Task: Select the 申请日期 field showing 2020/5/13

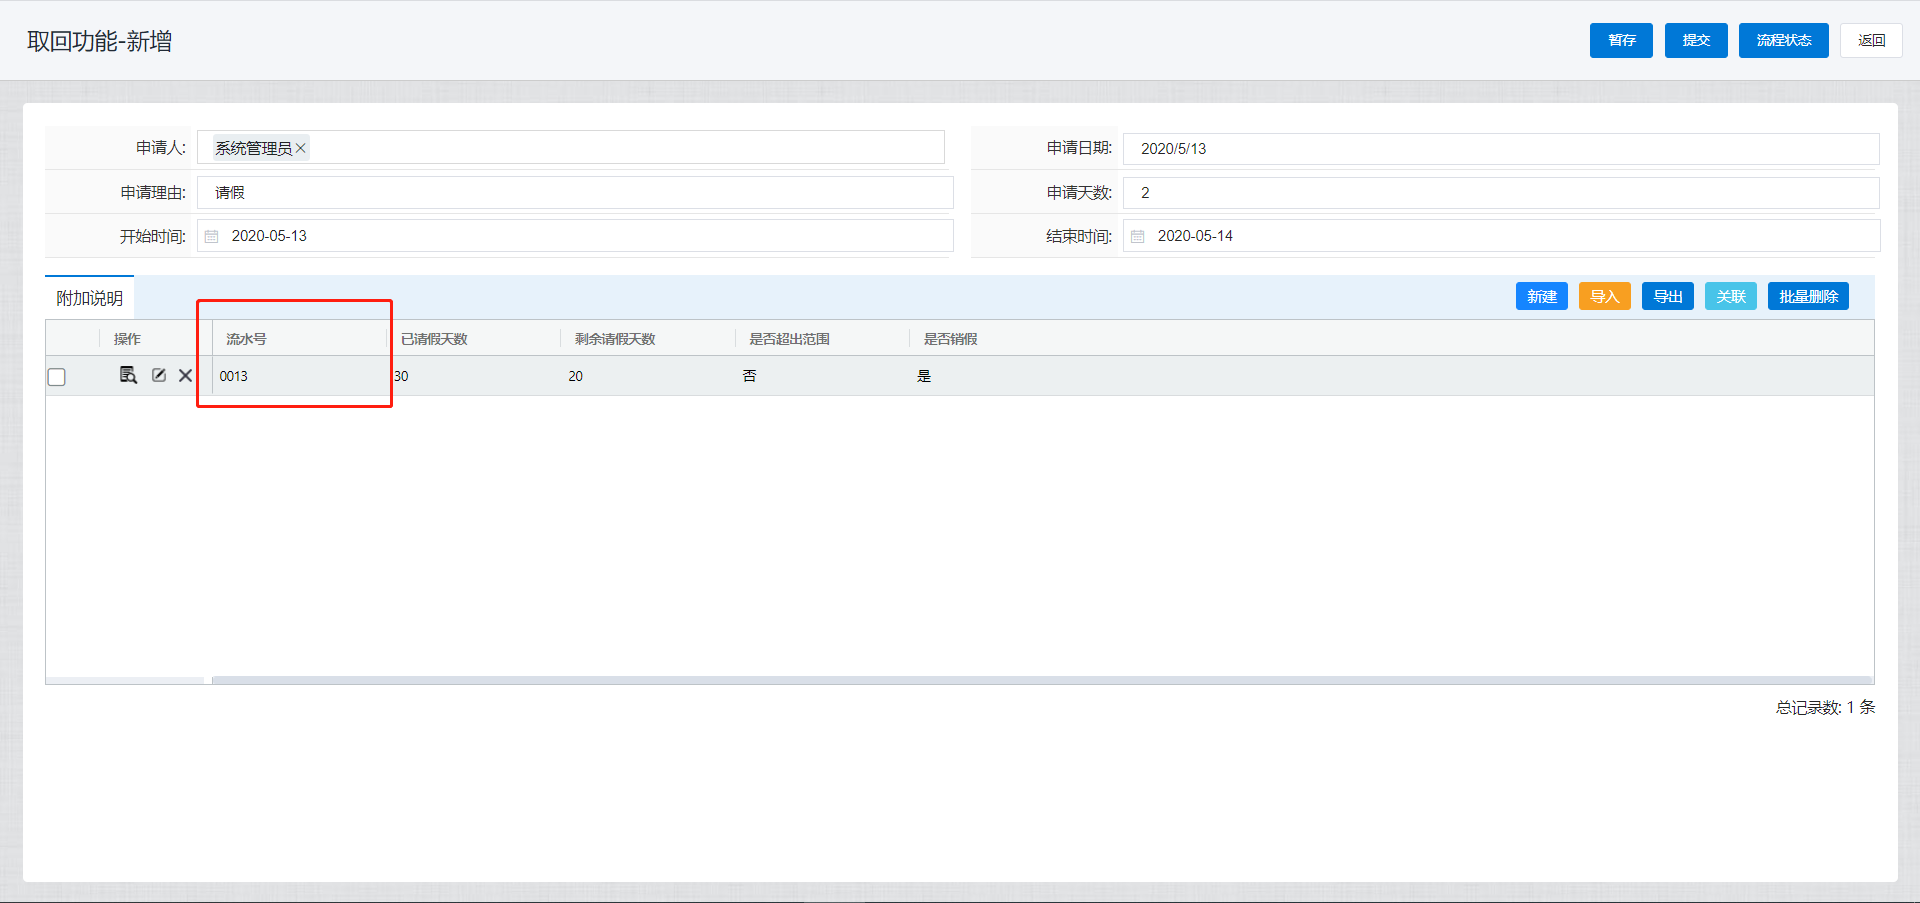Action: 1501,148
